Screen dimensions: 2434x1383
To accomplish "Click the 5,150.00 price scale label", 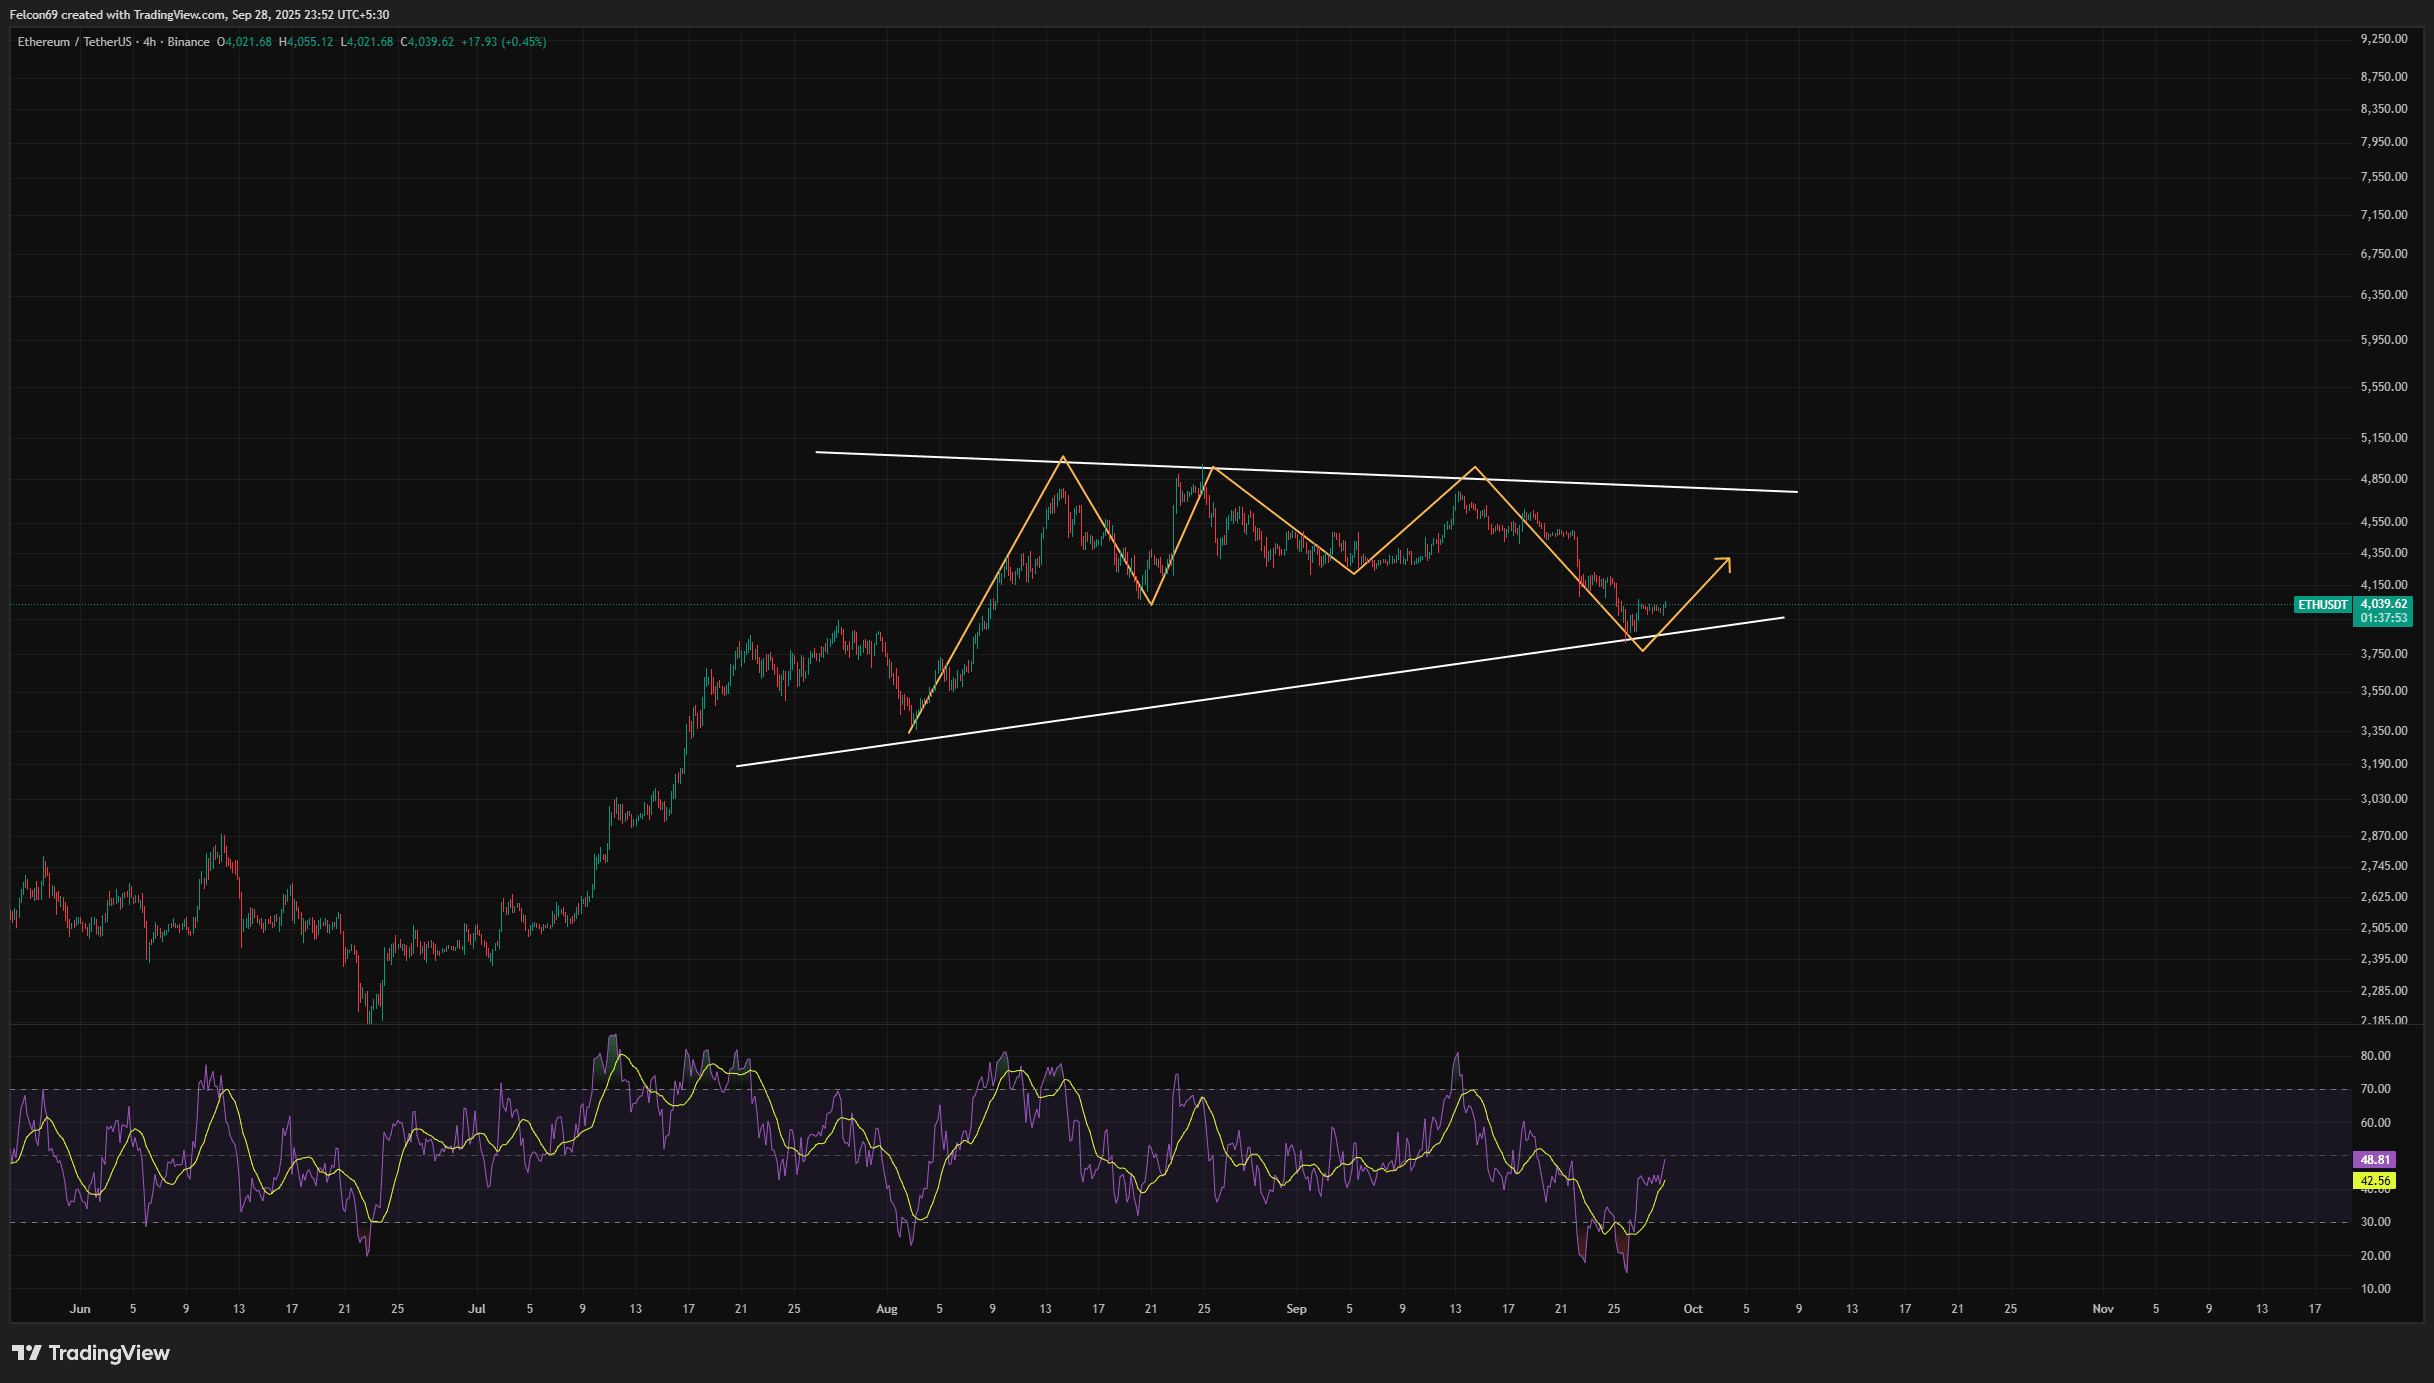I will [2383, 438].
